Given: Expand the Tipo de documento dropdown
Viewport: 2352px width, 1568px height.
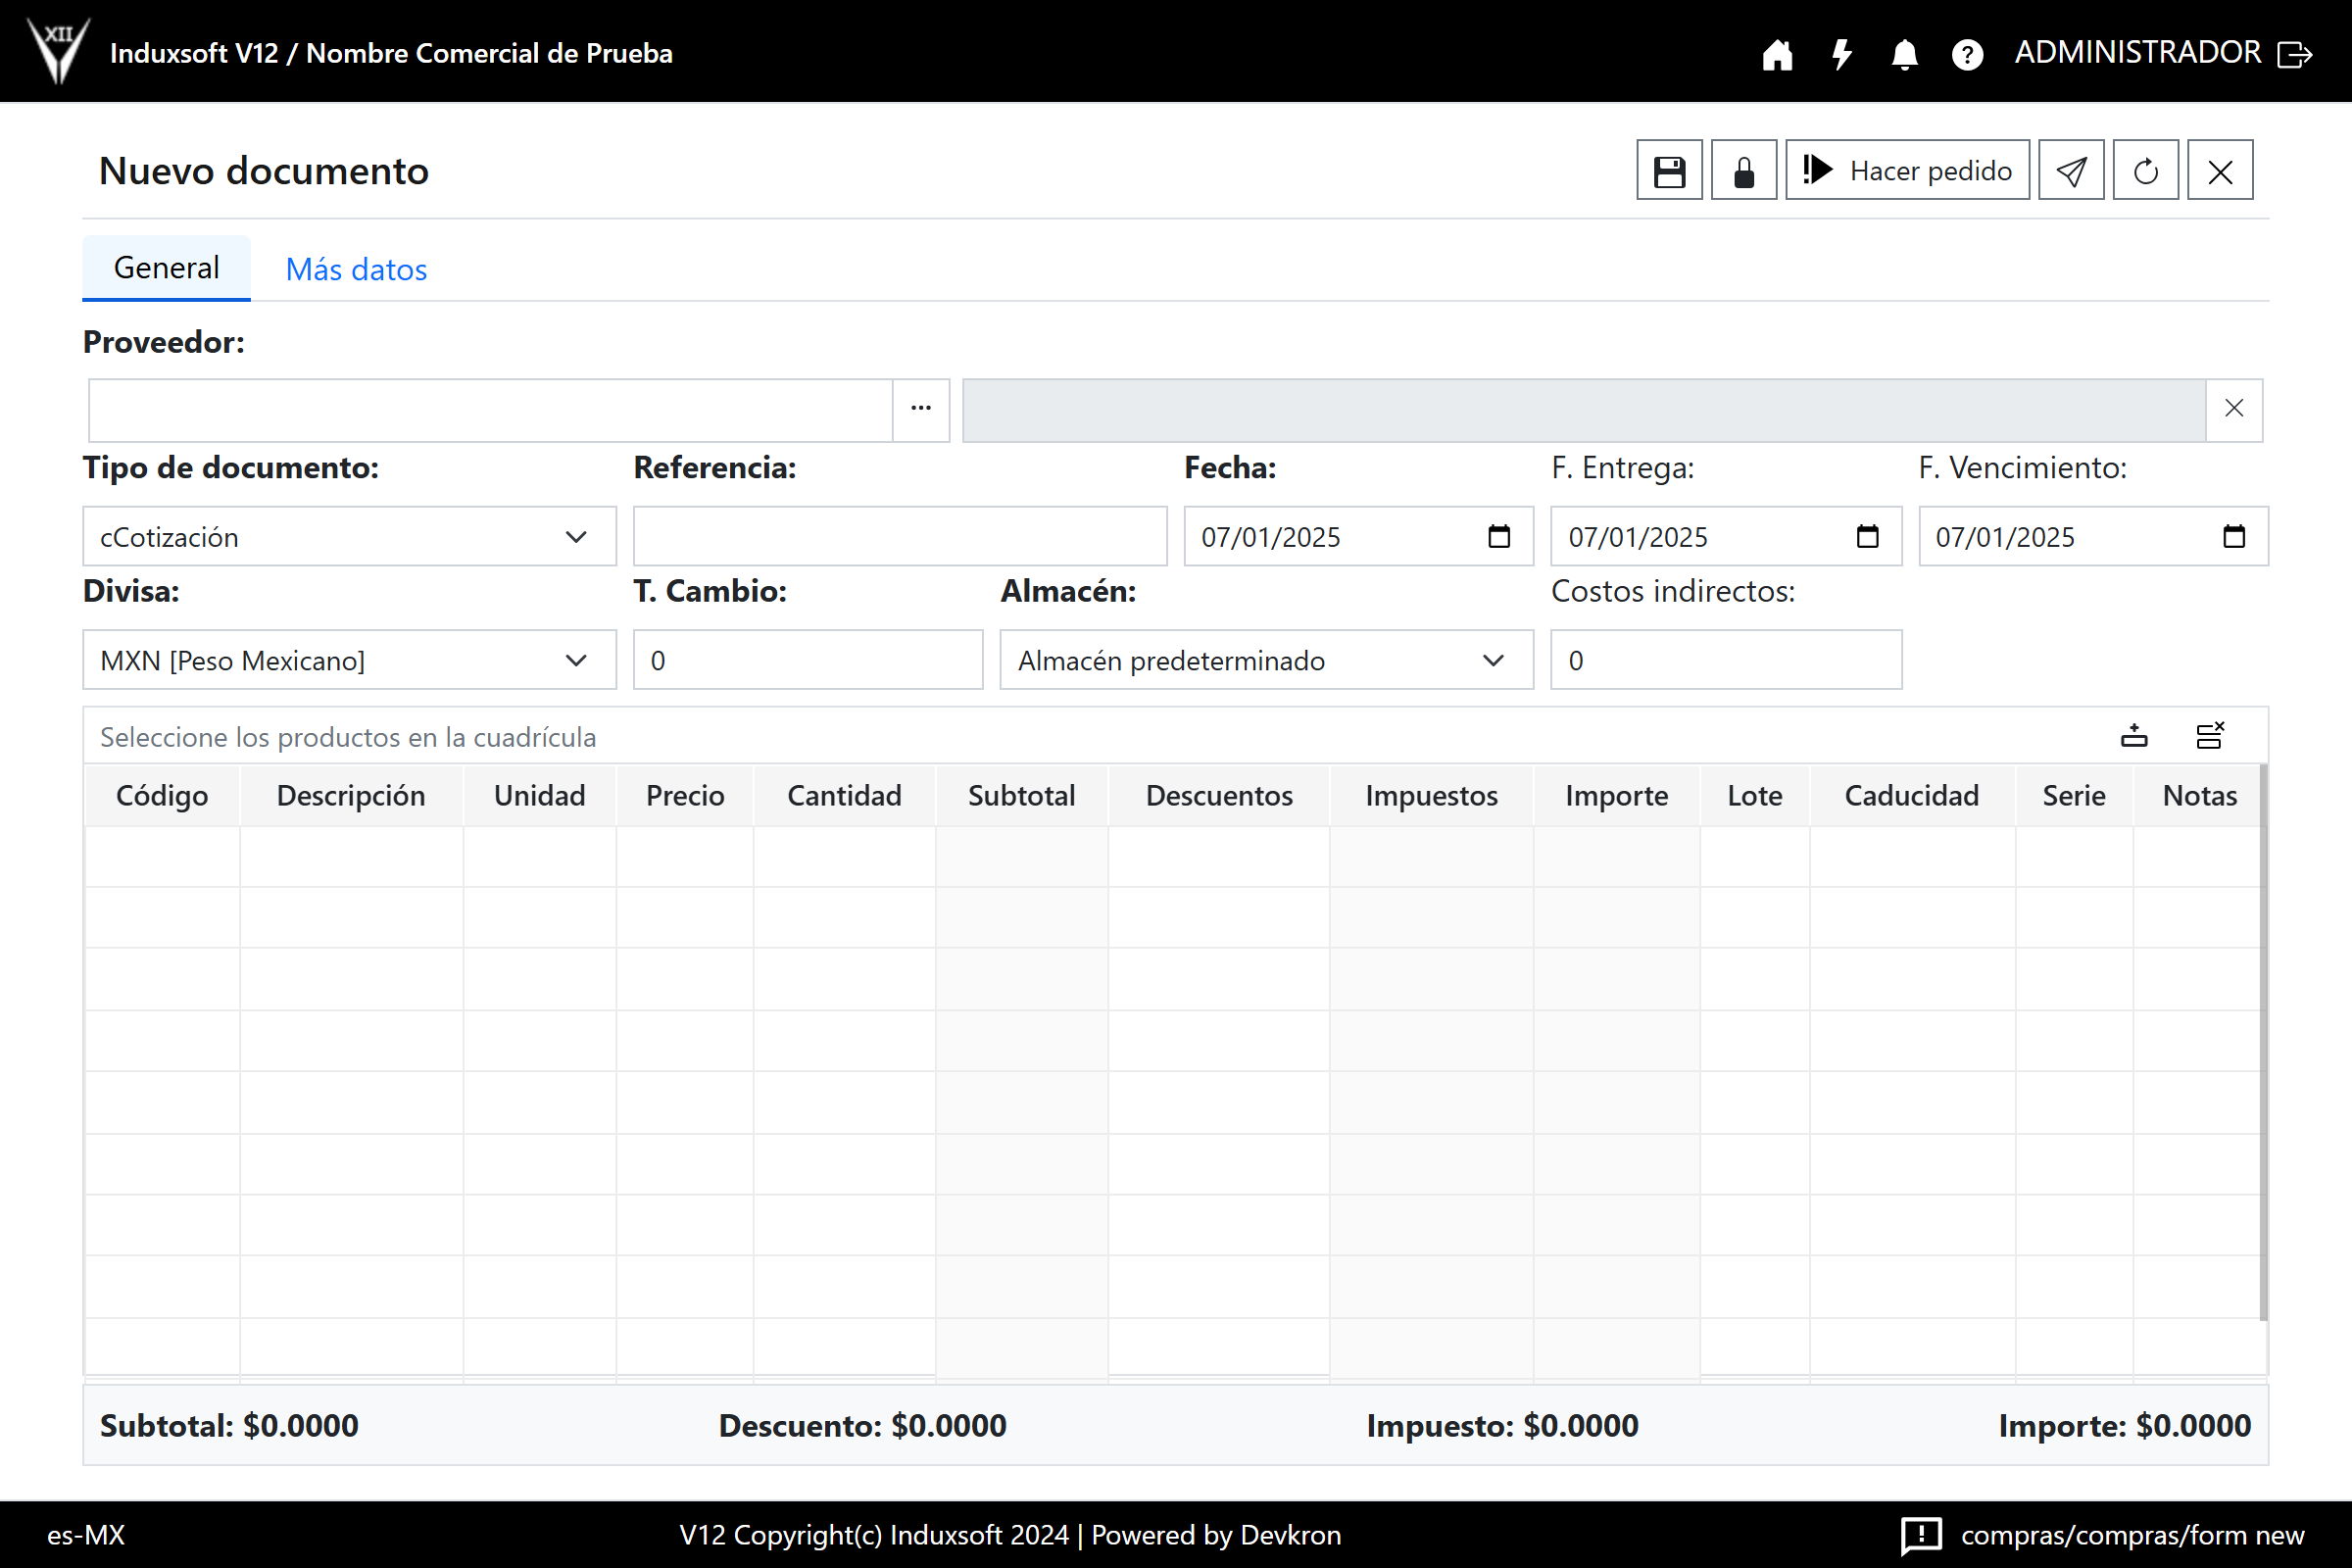Looking at the screenshot, I should (349, 537).
